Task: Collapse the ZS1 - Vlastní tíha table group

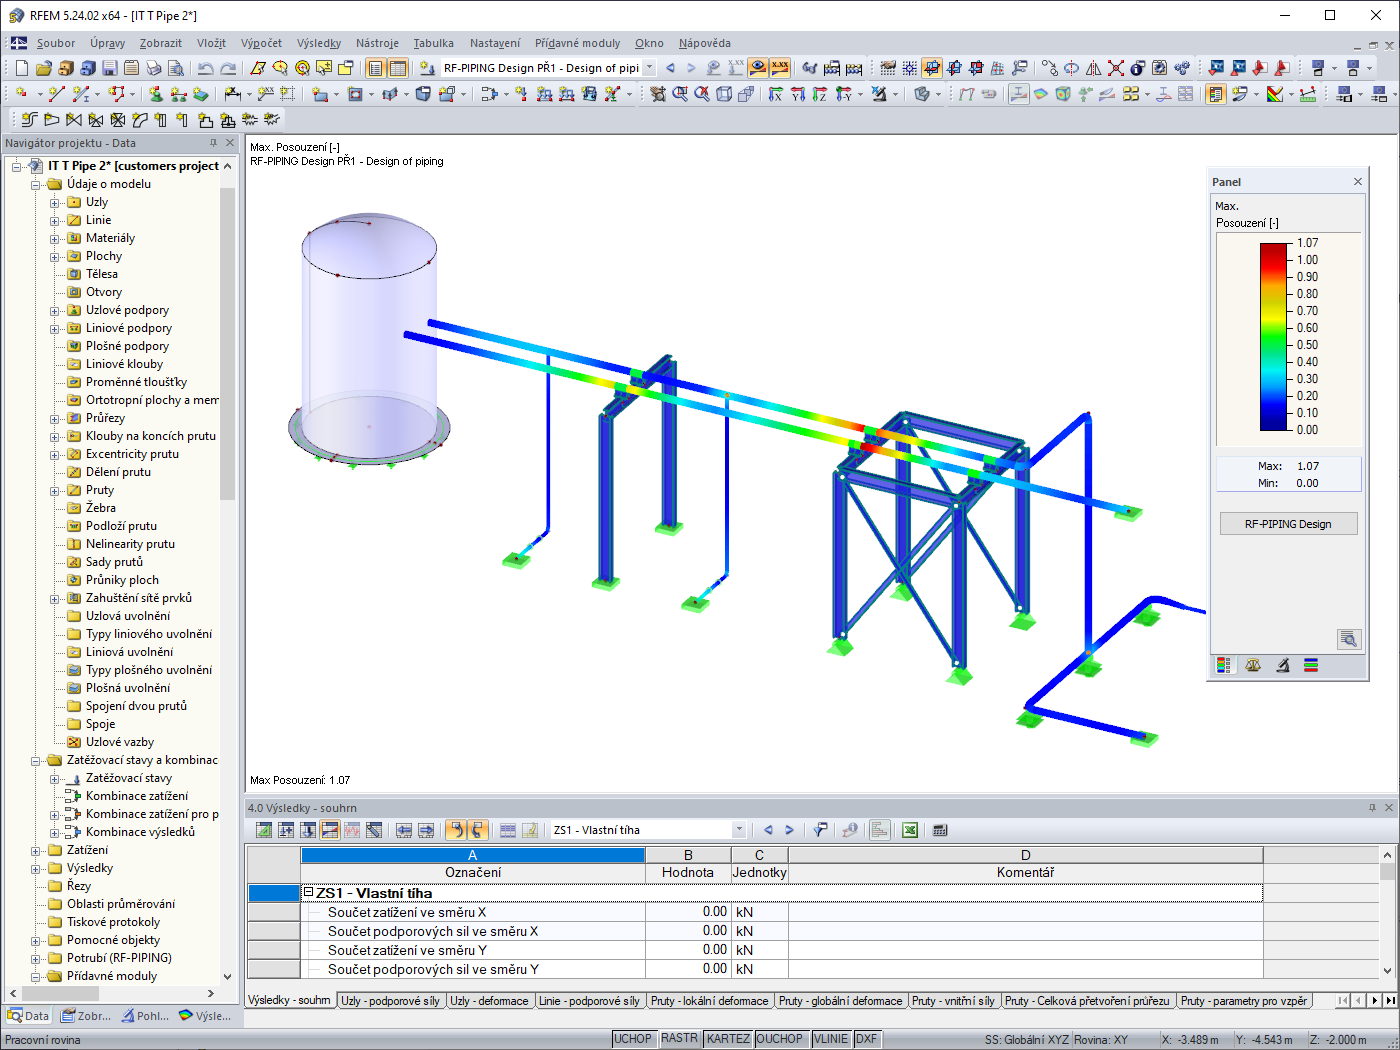Action: point(308,892)
